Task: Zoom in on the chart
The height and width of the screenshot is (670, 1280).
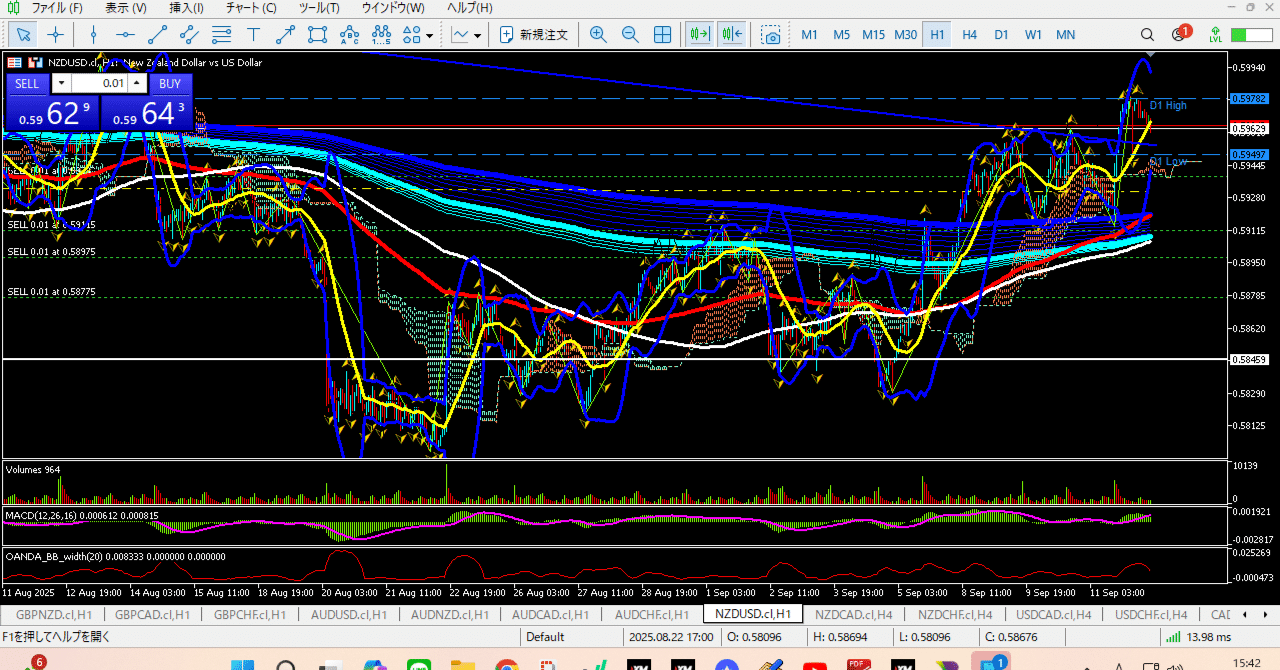Action: 598,34
